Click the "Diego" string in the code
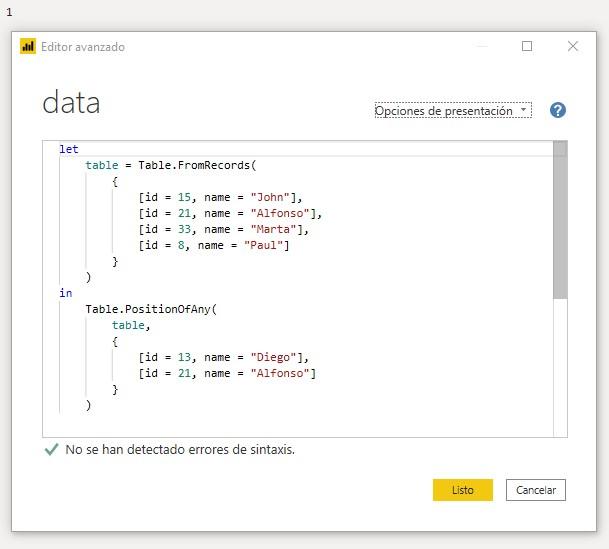Viewport: 609px width, 549px height. click(275, 357)
